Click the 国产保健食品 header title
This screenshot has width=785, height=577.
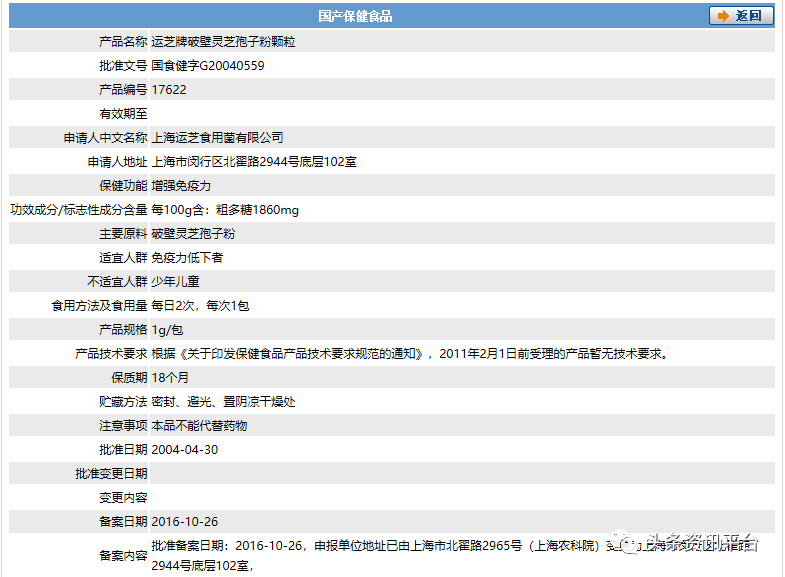pyautogui.click(x=355, y=16)
